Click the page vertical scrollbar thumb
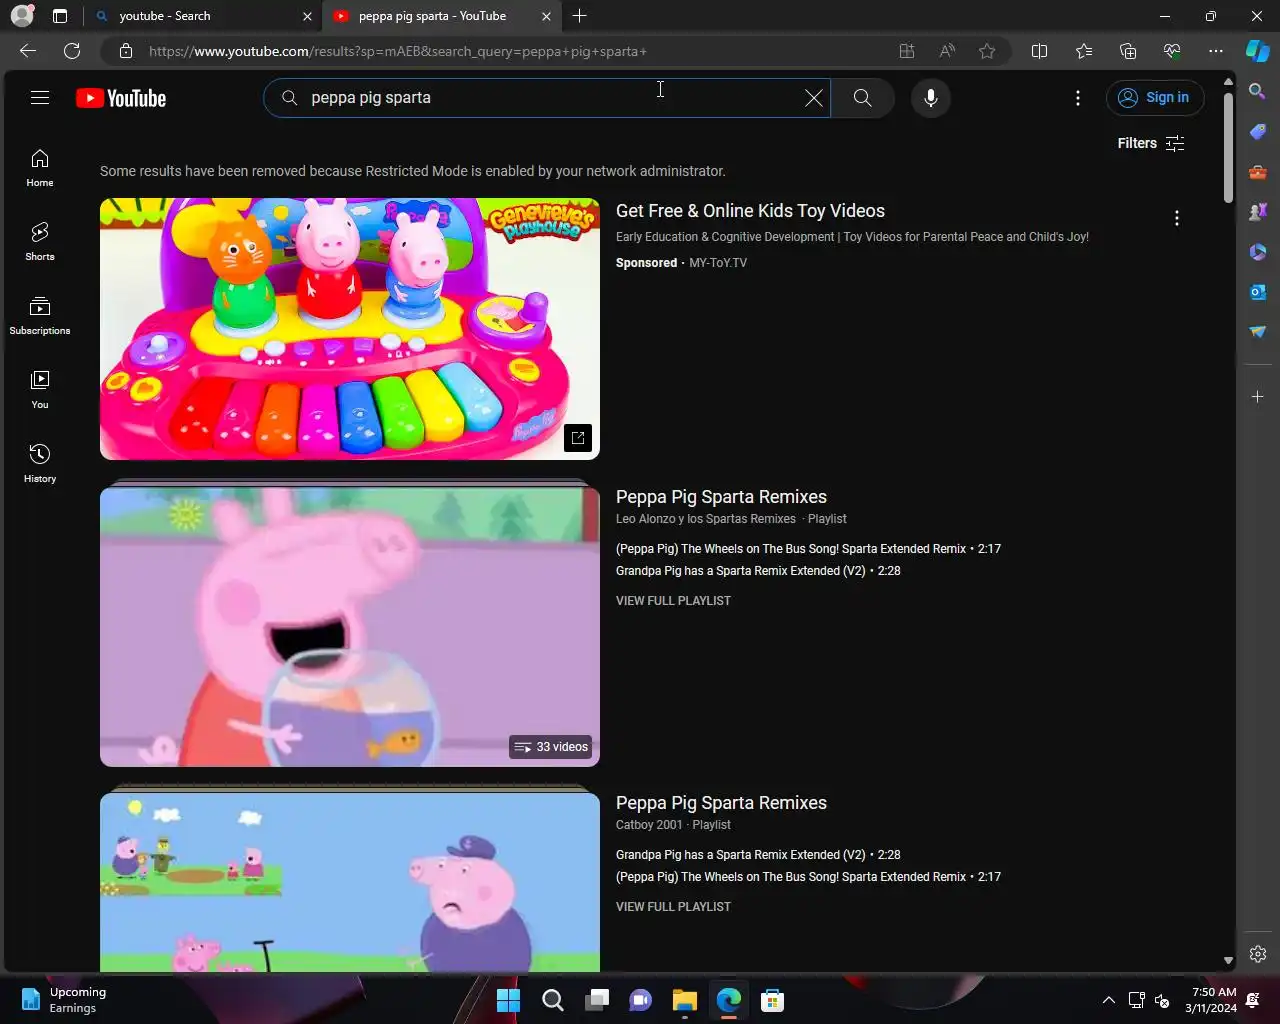Screen dimensions: 1280x1024 click(x=1228, y=148)
